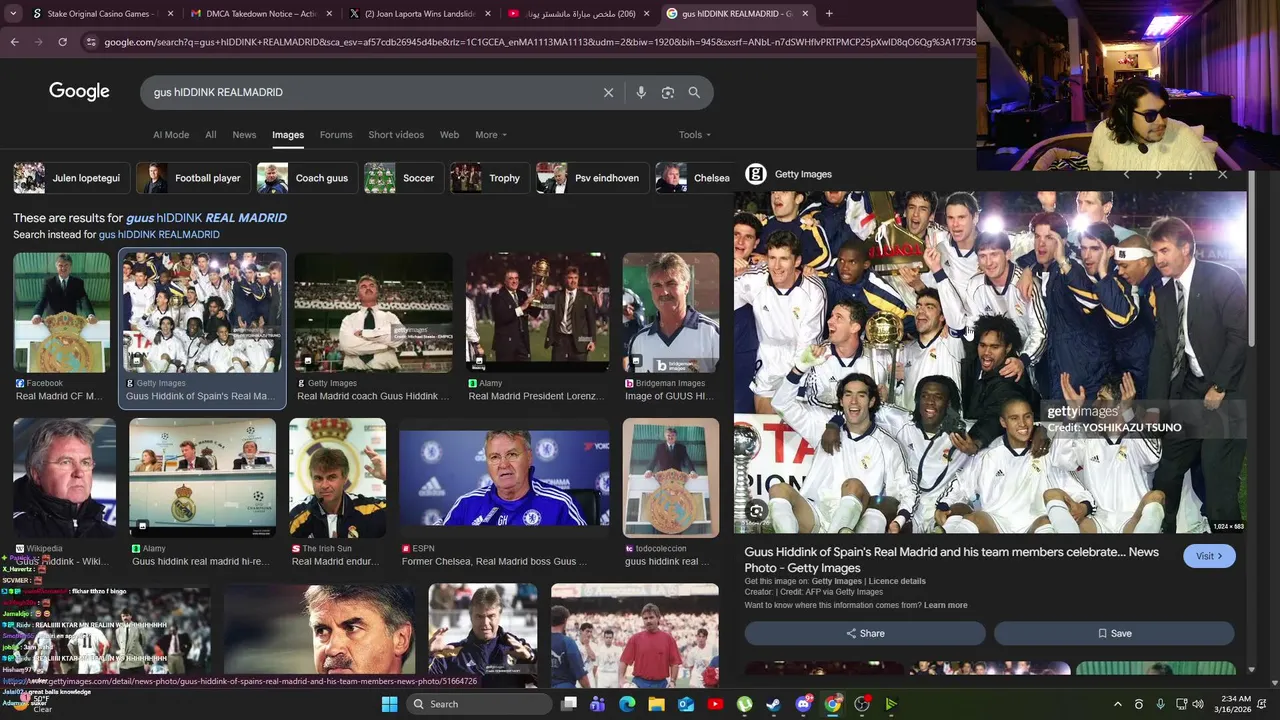
Task: Search instead for gus hIDDINK REALMADRID
Action: (159, 235)
